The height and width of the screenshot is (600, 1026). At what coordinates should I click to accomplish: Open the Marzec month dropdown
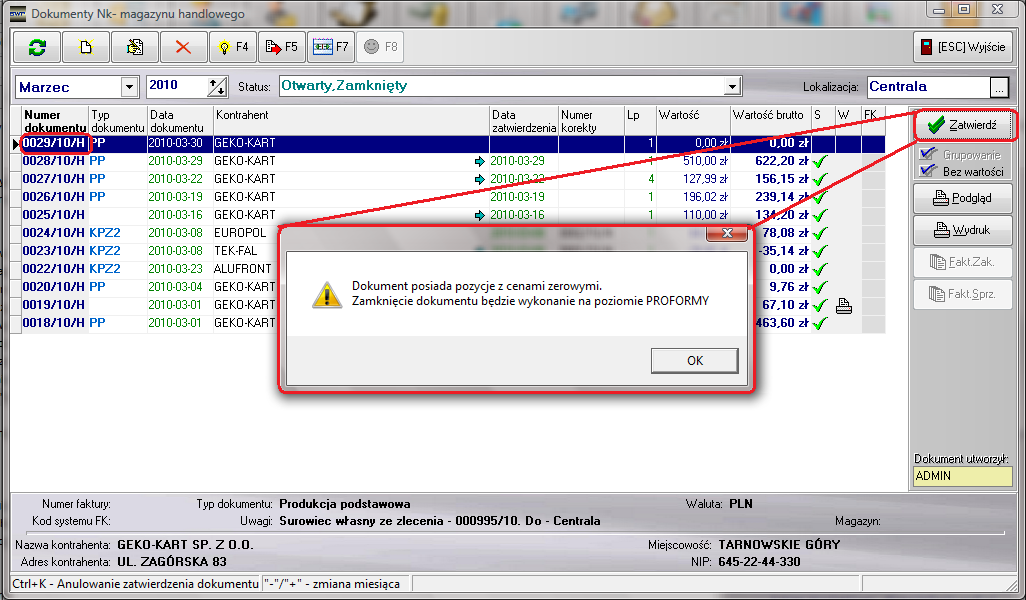129,87
